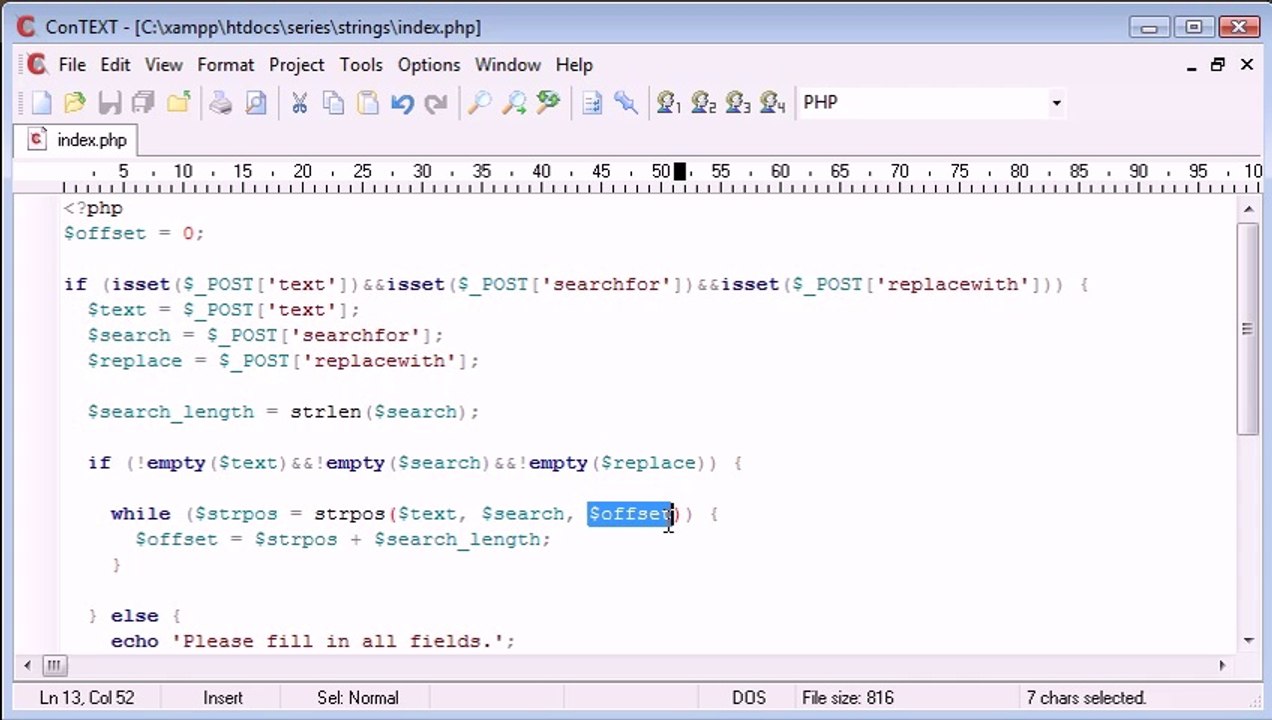
Task: Undo the last edit
Action: (402, 102)
